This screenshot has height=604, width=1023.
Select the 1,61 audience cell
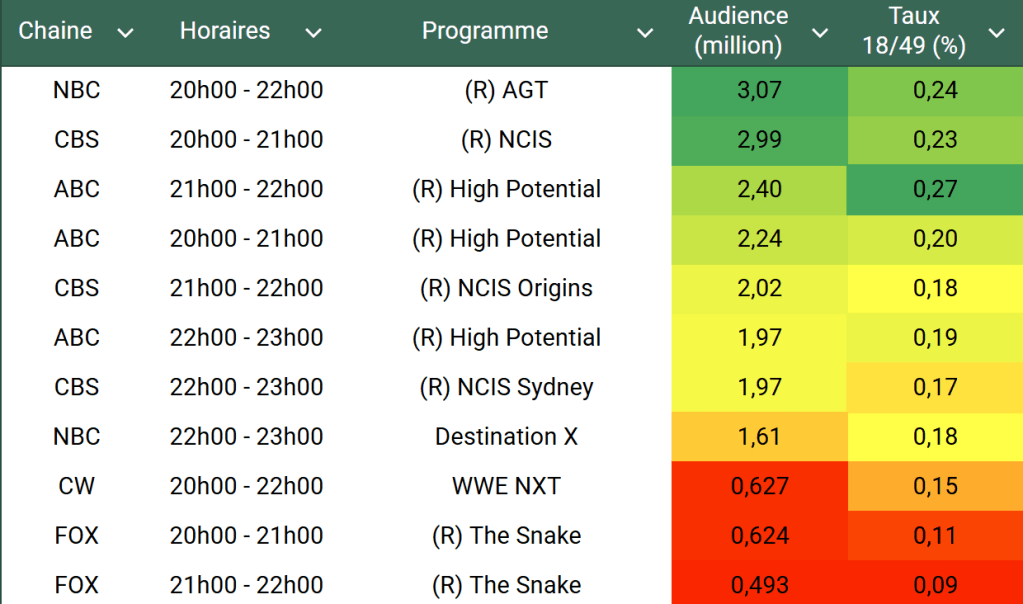pos(759,437)
